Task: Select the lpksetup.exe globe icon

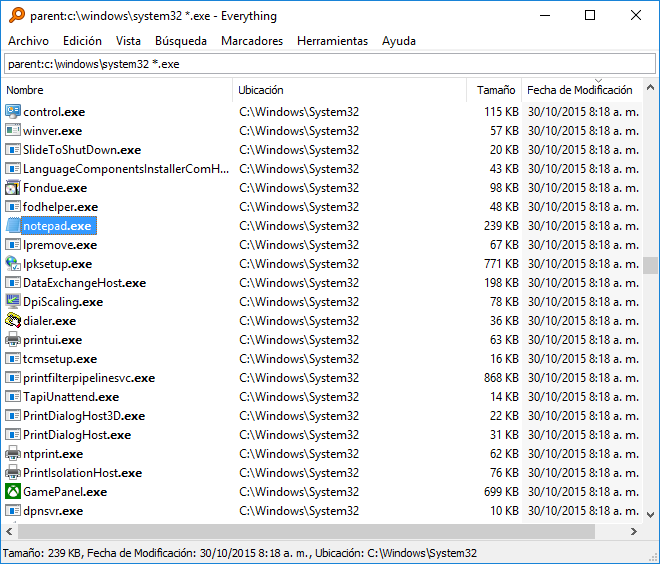Action: click(x=13, y=264)
